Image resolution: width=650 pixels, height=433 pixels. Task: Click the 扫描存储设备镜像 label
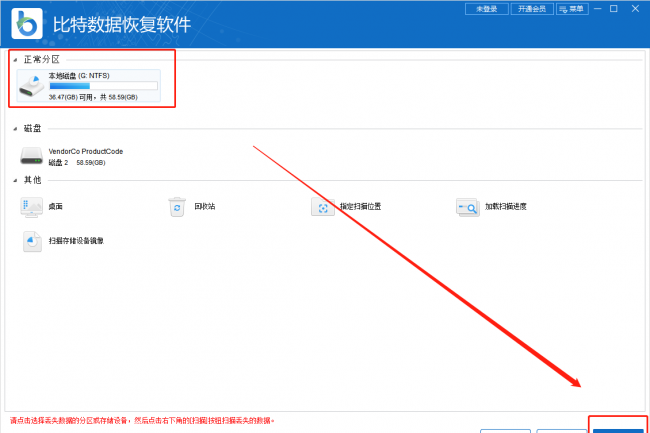coord(76,241)
